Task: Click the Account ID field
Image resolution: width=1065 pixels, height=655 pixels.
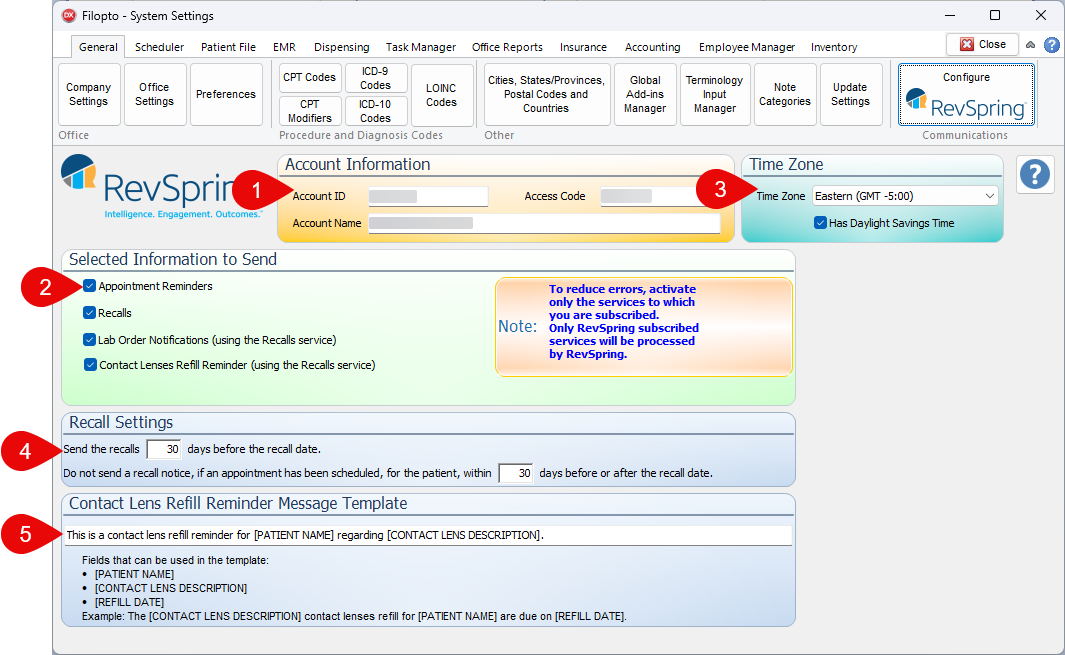Action: [x=428, y=196]
